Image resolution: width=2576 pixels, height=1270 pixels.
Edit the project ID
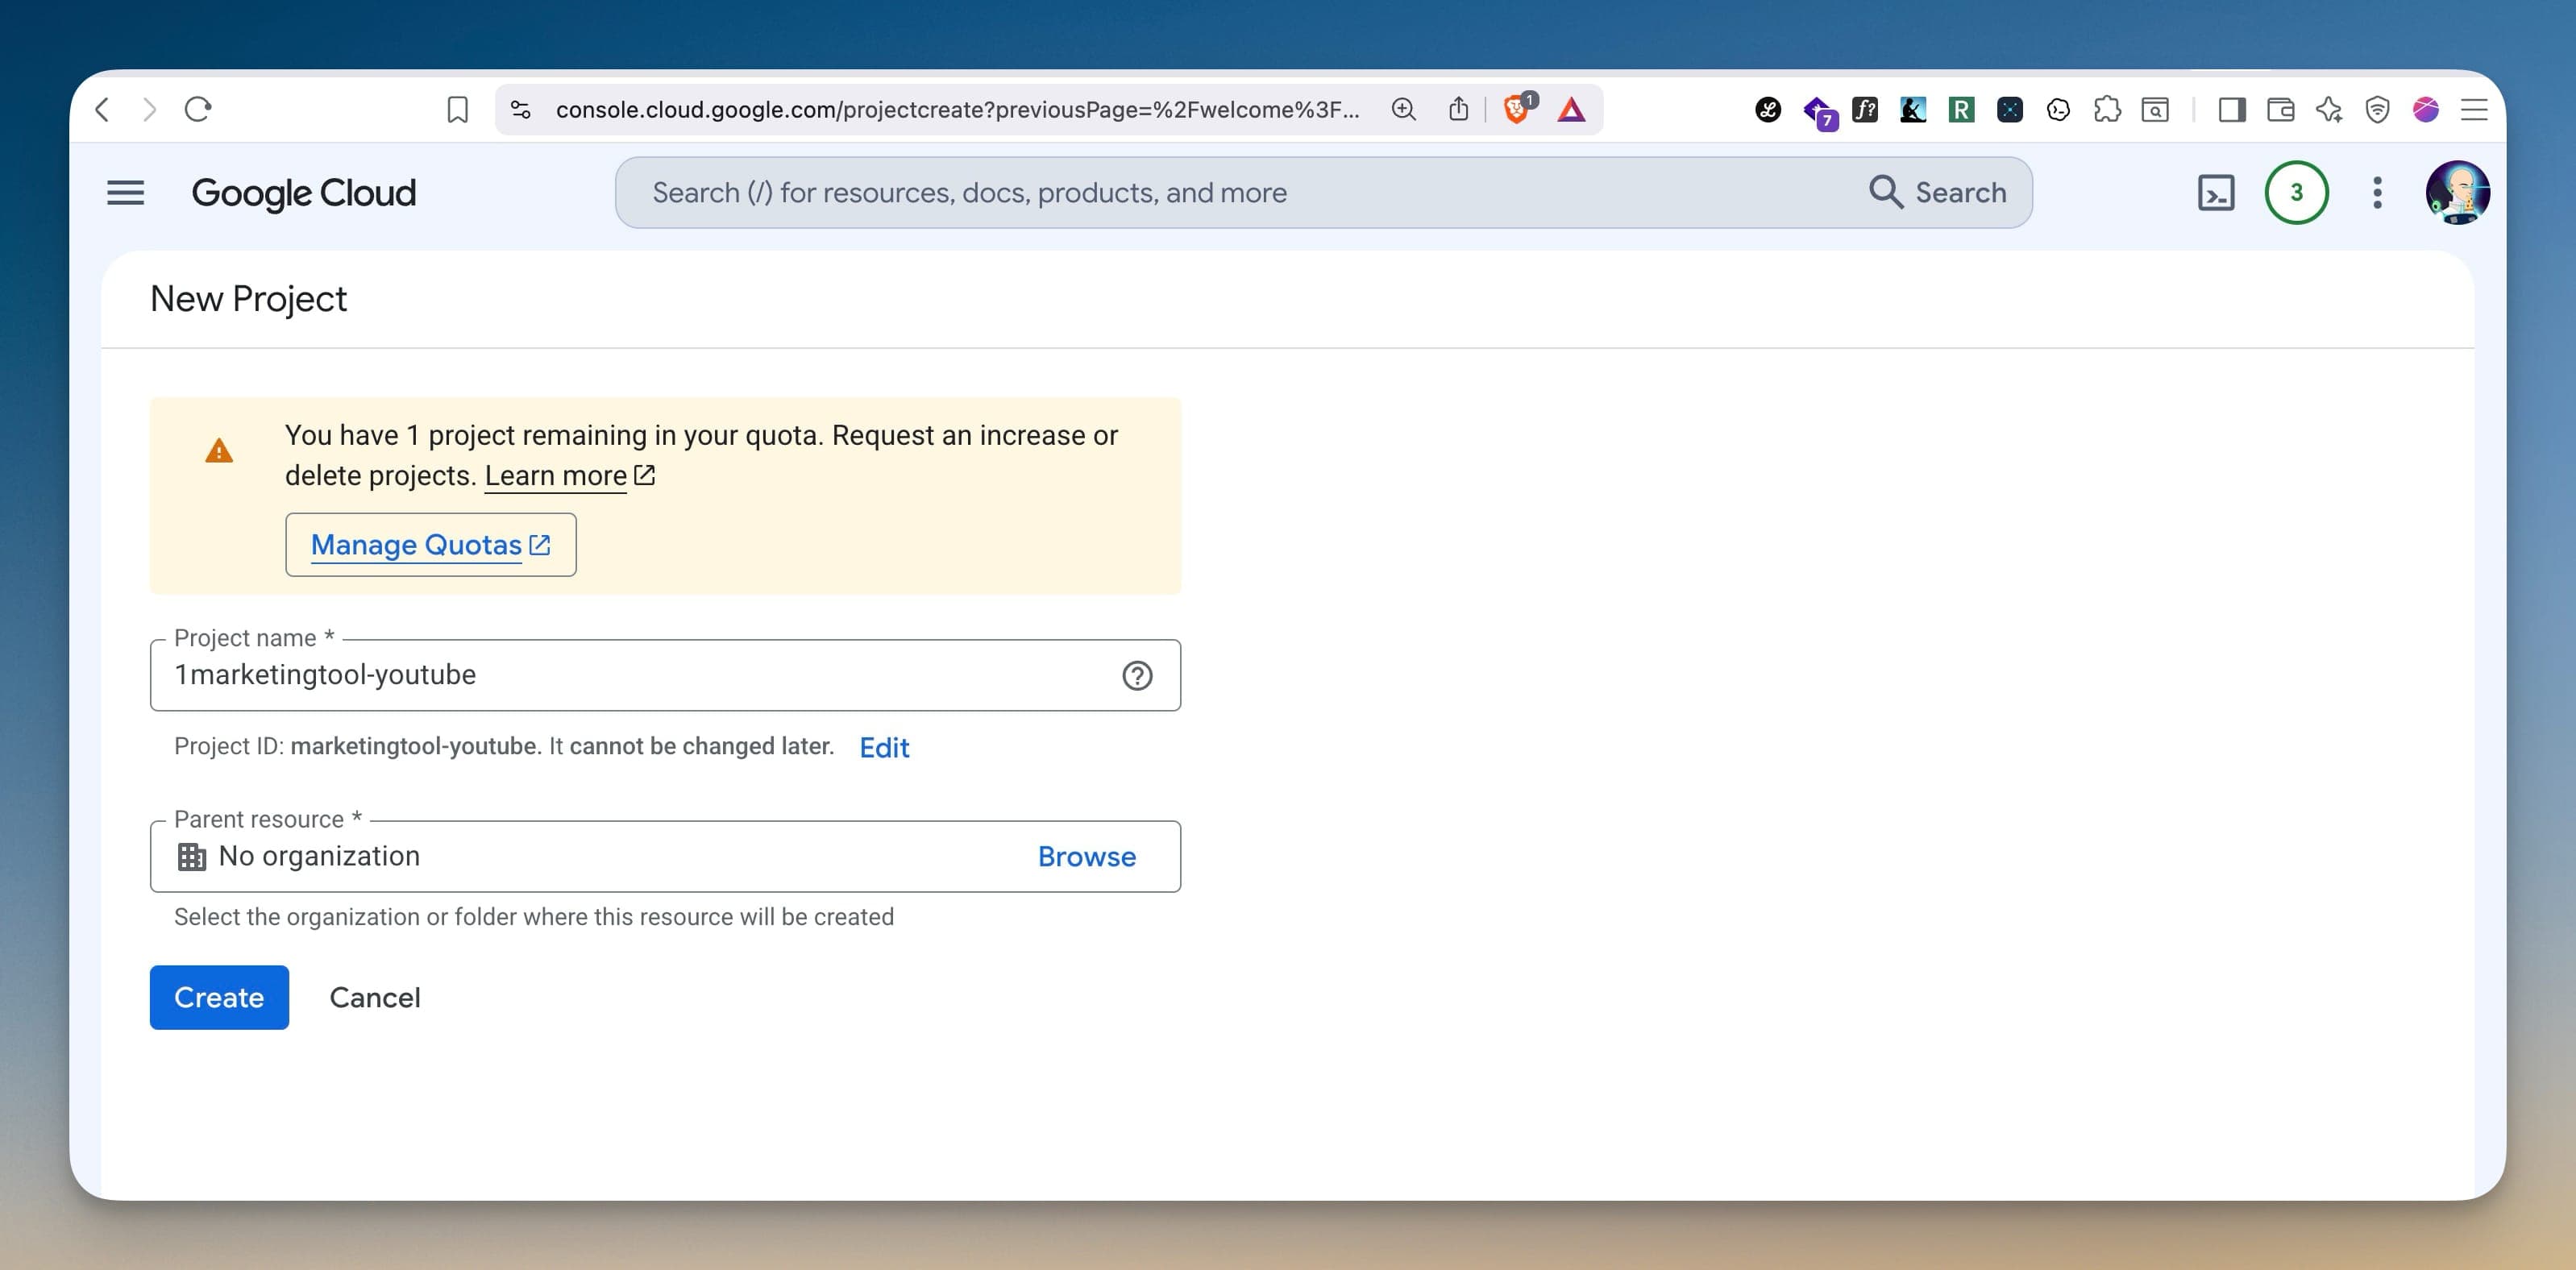[x=884, y=747]
